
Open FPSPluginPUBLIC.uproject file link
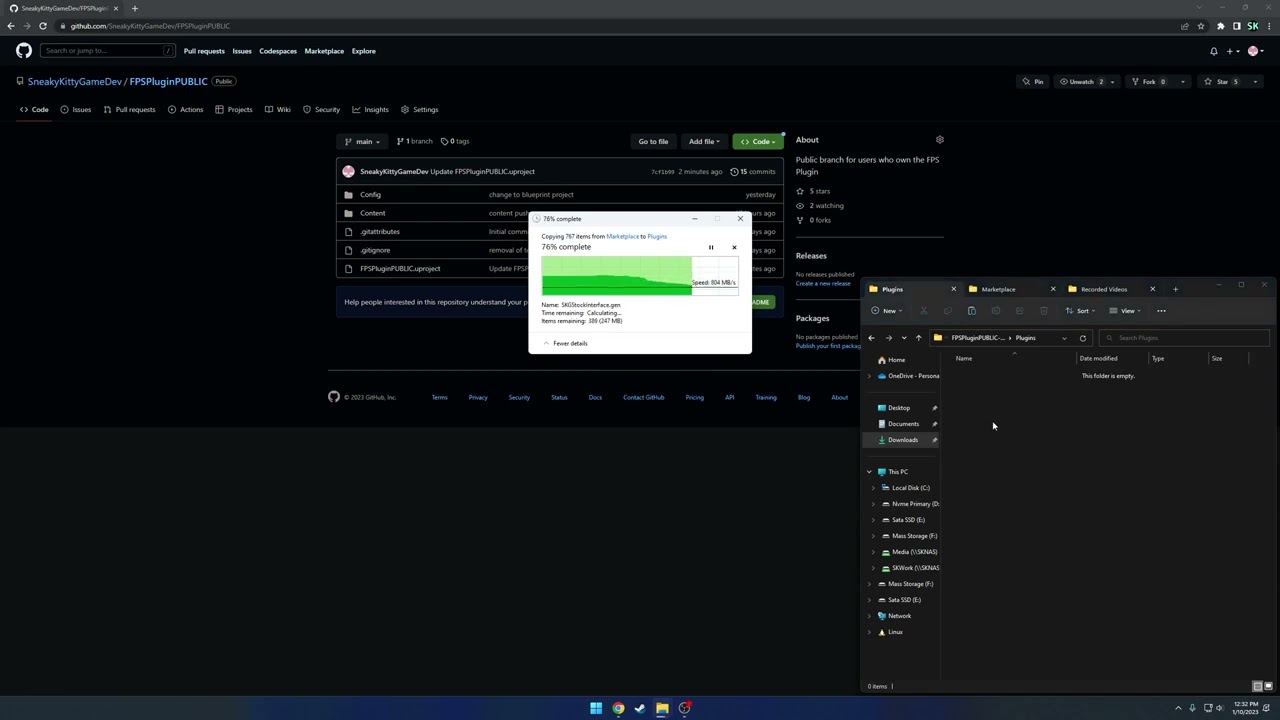pos(400,268)
